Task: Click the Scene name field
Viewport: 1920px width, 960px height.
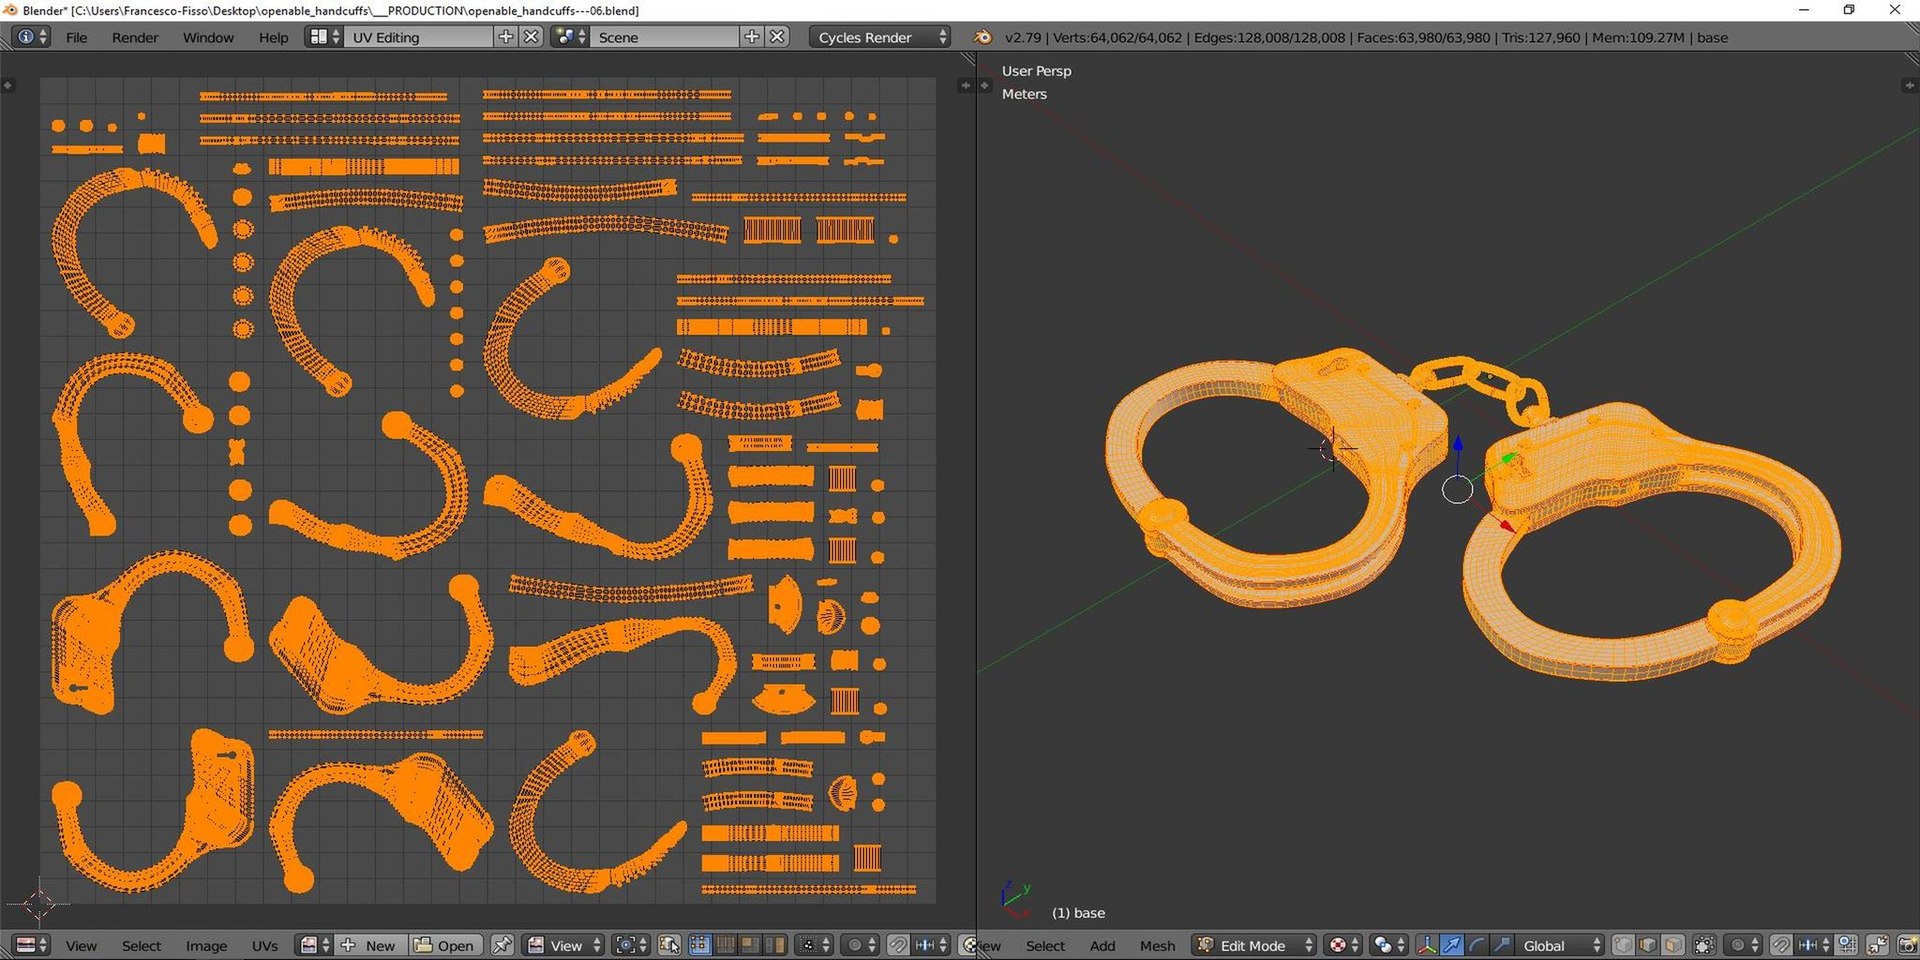Action: (x=665, y=37)
